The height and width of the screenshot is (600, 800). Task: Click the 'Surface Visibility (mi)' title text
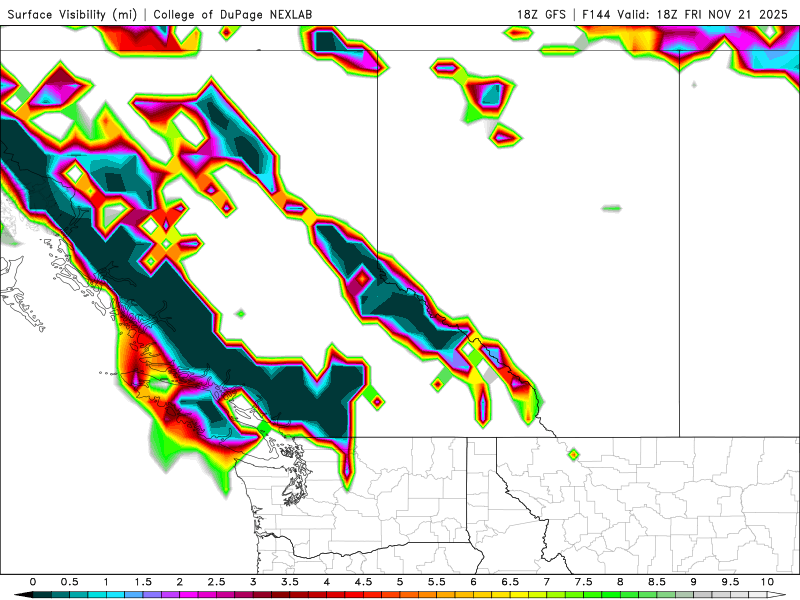[72, 14]
